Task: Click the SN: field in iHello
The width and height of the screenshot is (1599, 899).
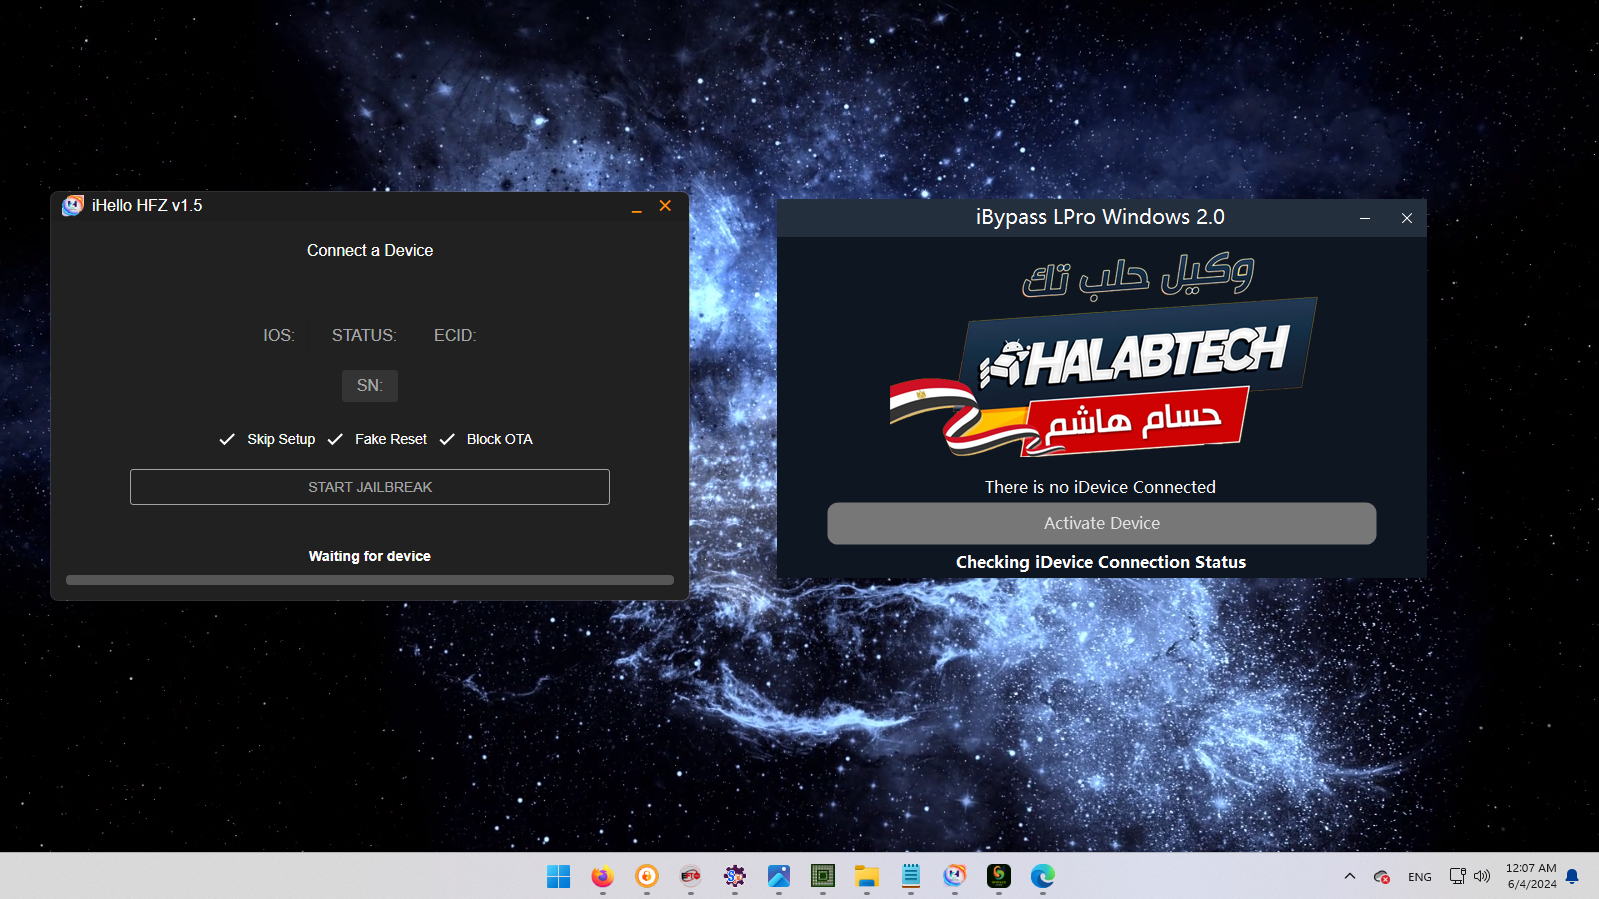Action: point(370,385)
